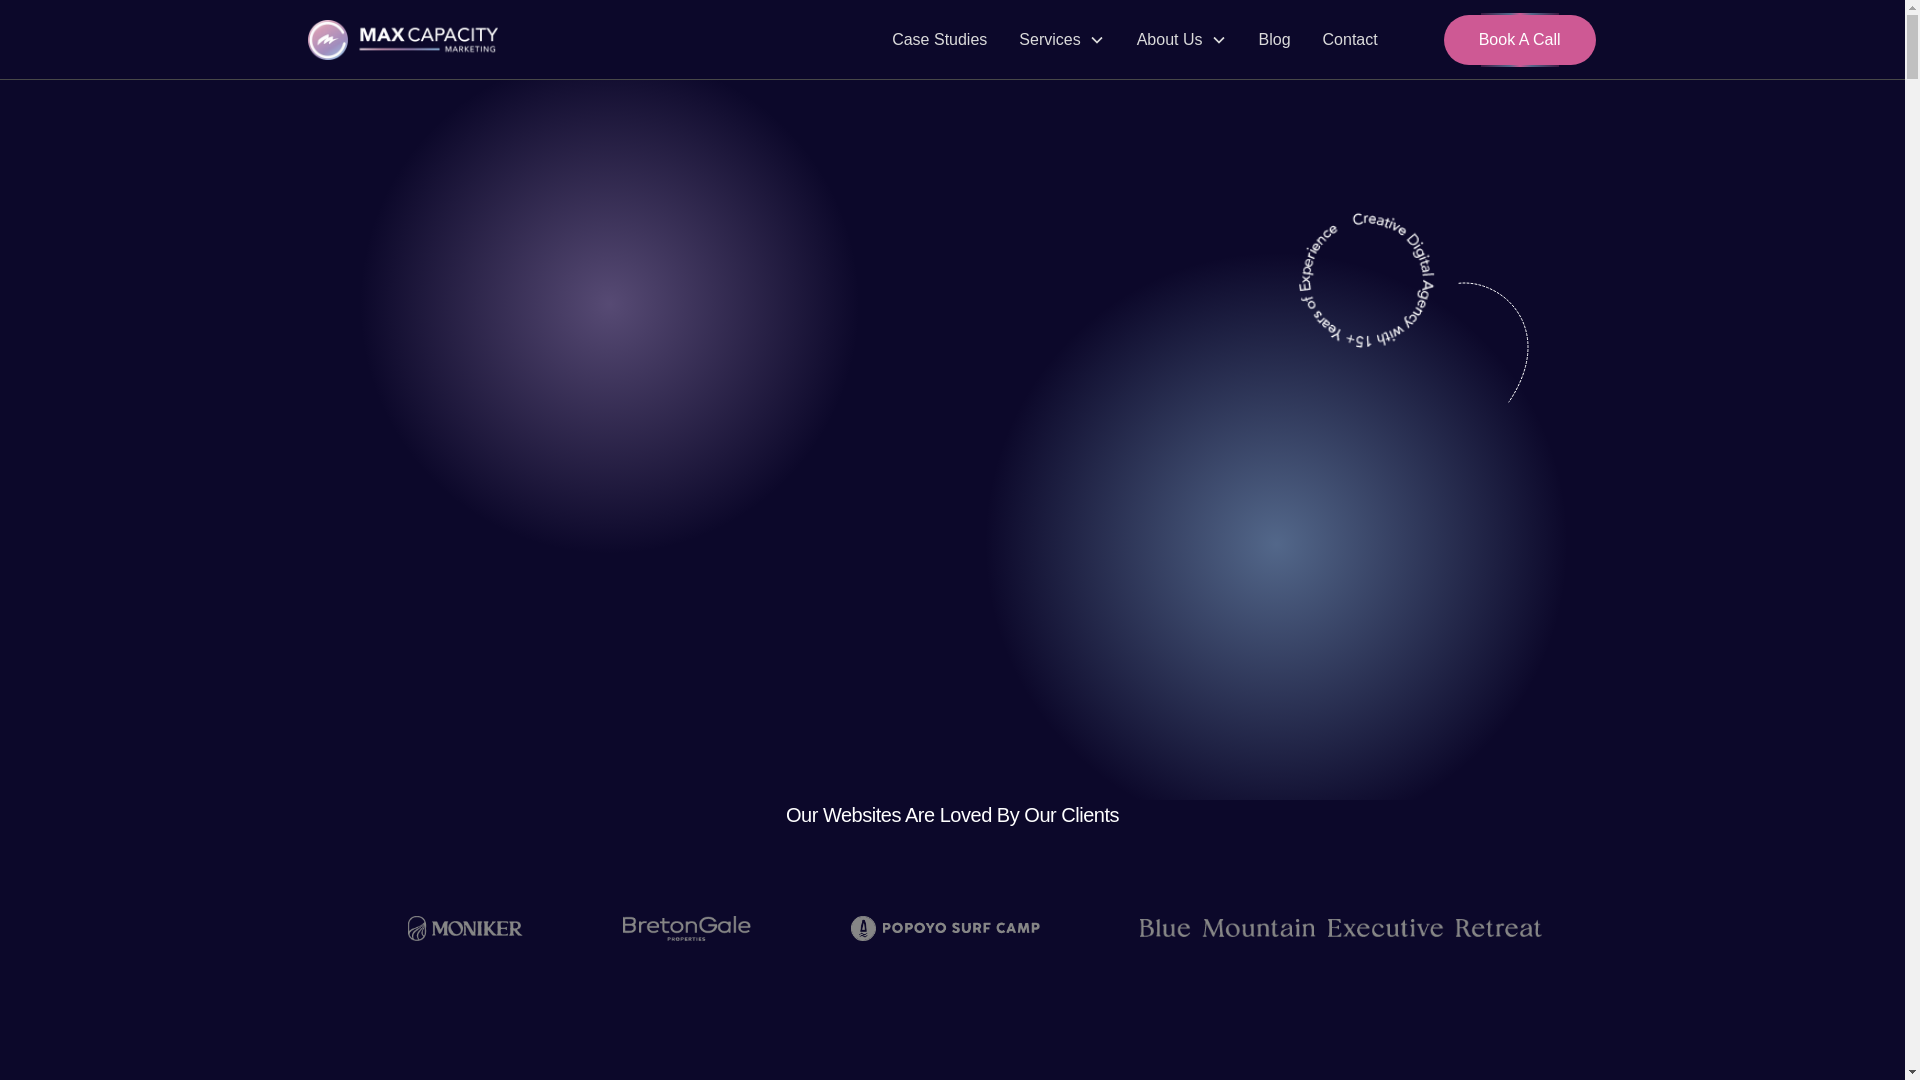Click the Popoyo round surfboard emblem
1920x1080 pixels.
tap(863, 928)
